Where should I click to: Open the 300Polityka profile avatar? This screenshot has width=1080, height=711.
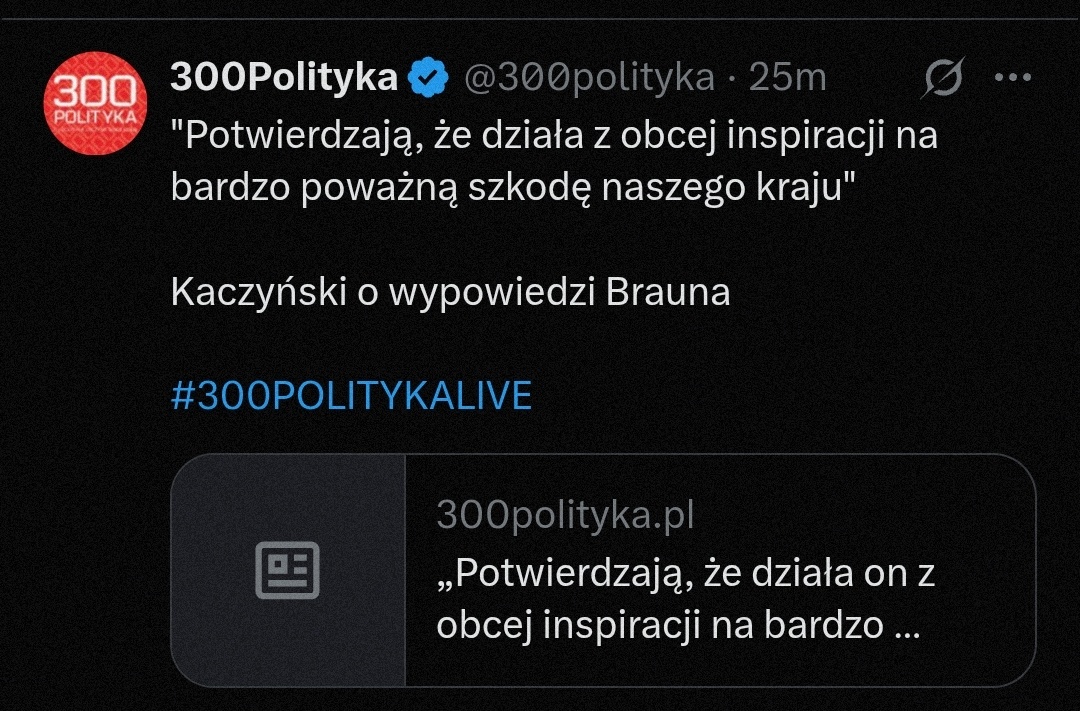pos(95,104)
